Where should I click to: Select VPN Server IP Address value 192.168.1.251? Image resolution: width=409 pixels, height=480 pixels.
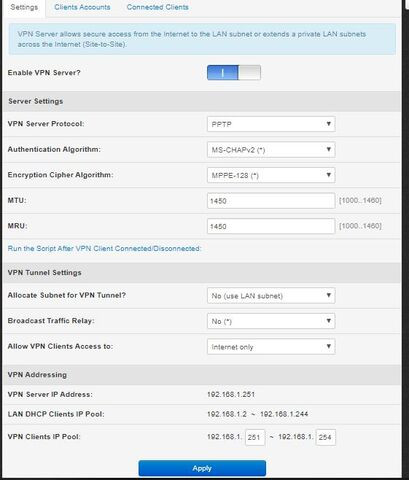coord(231,395)
